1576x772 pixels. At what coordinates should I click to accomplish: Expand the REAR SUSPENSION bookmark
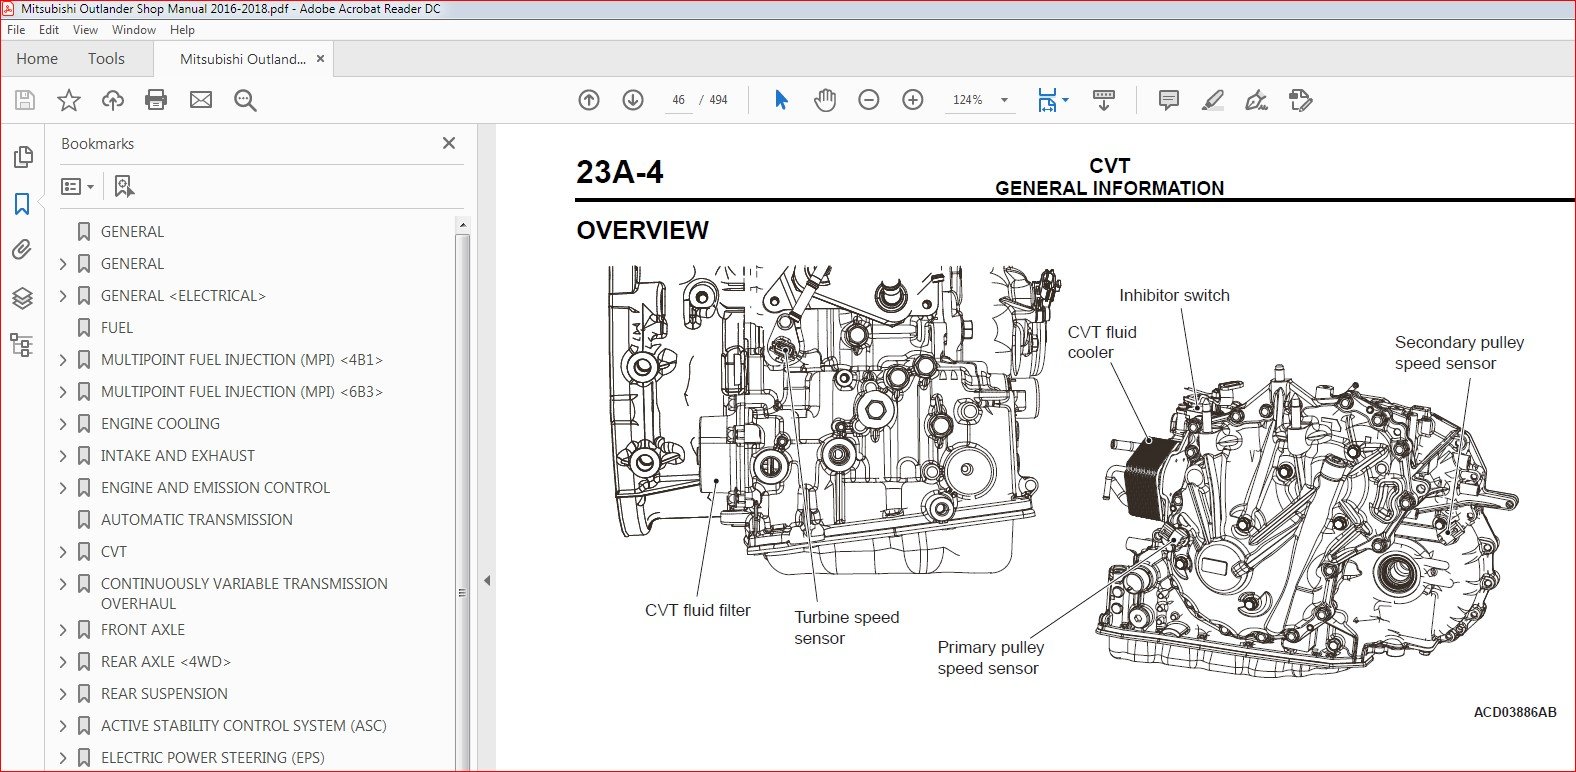[x=63, y=694]
